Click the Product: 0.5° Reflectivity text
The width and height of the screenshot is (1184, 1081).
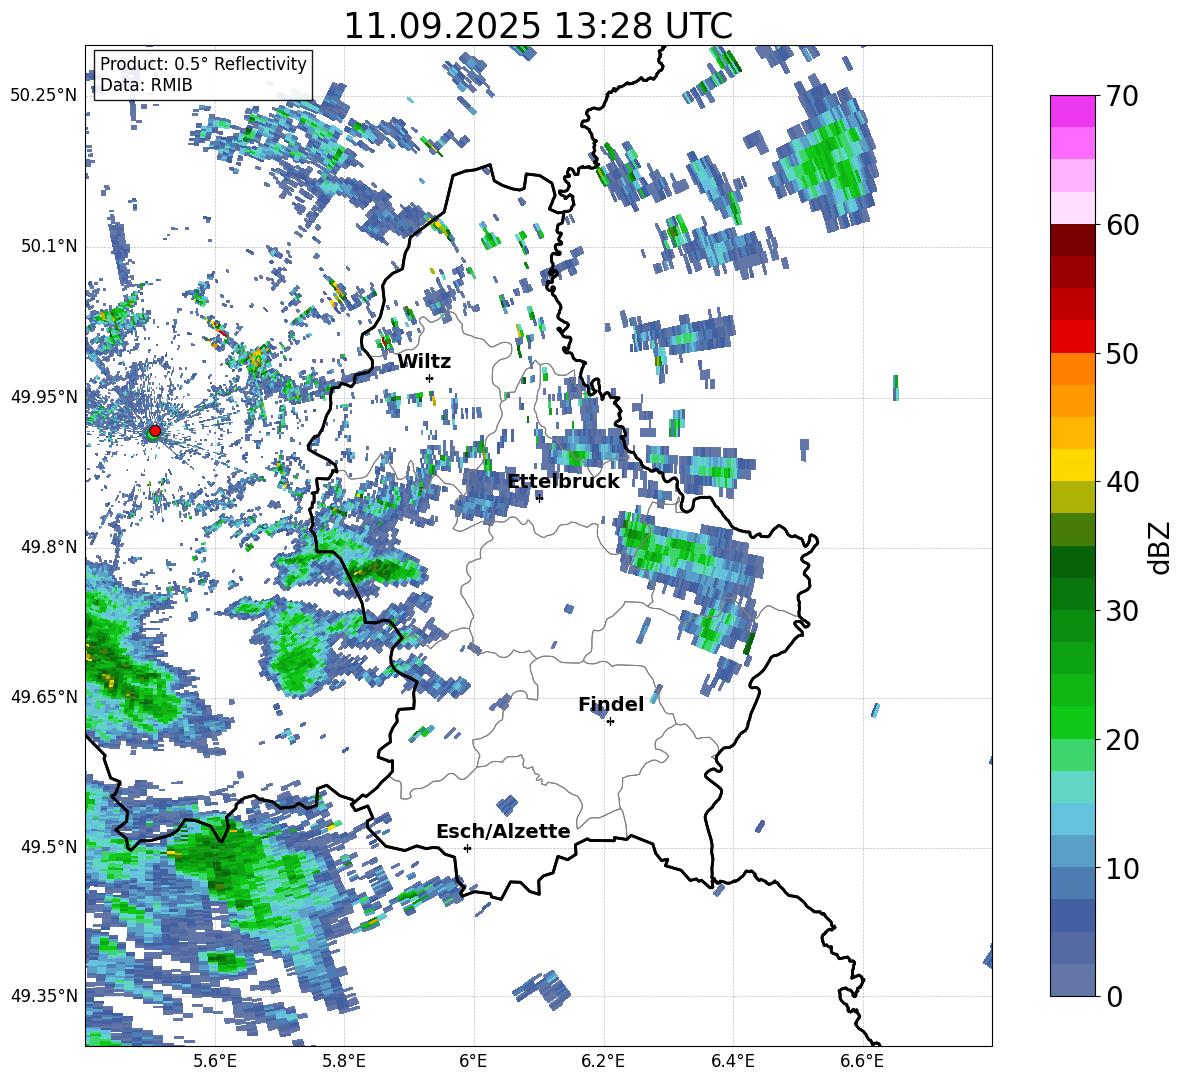(x=203, y=64)
